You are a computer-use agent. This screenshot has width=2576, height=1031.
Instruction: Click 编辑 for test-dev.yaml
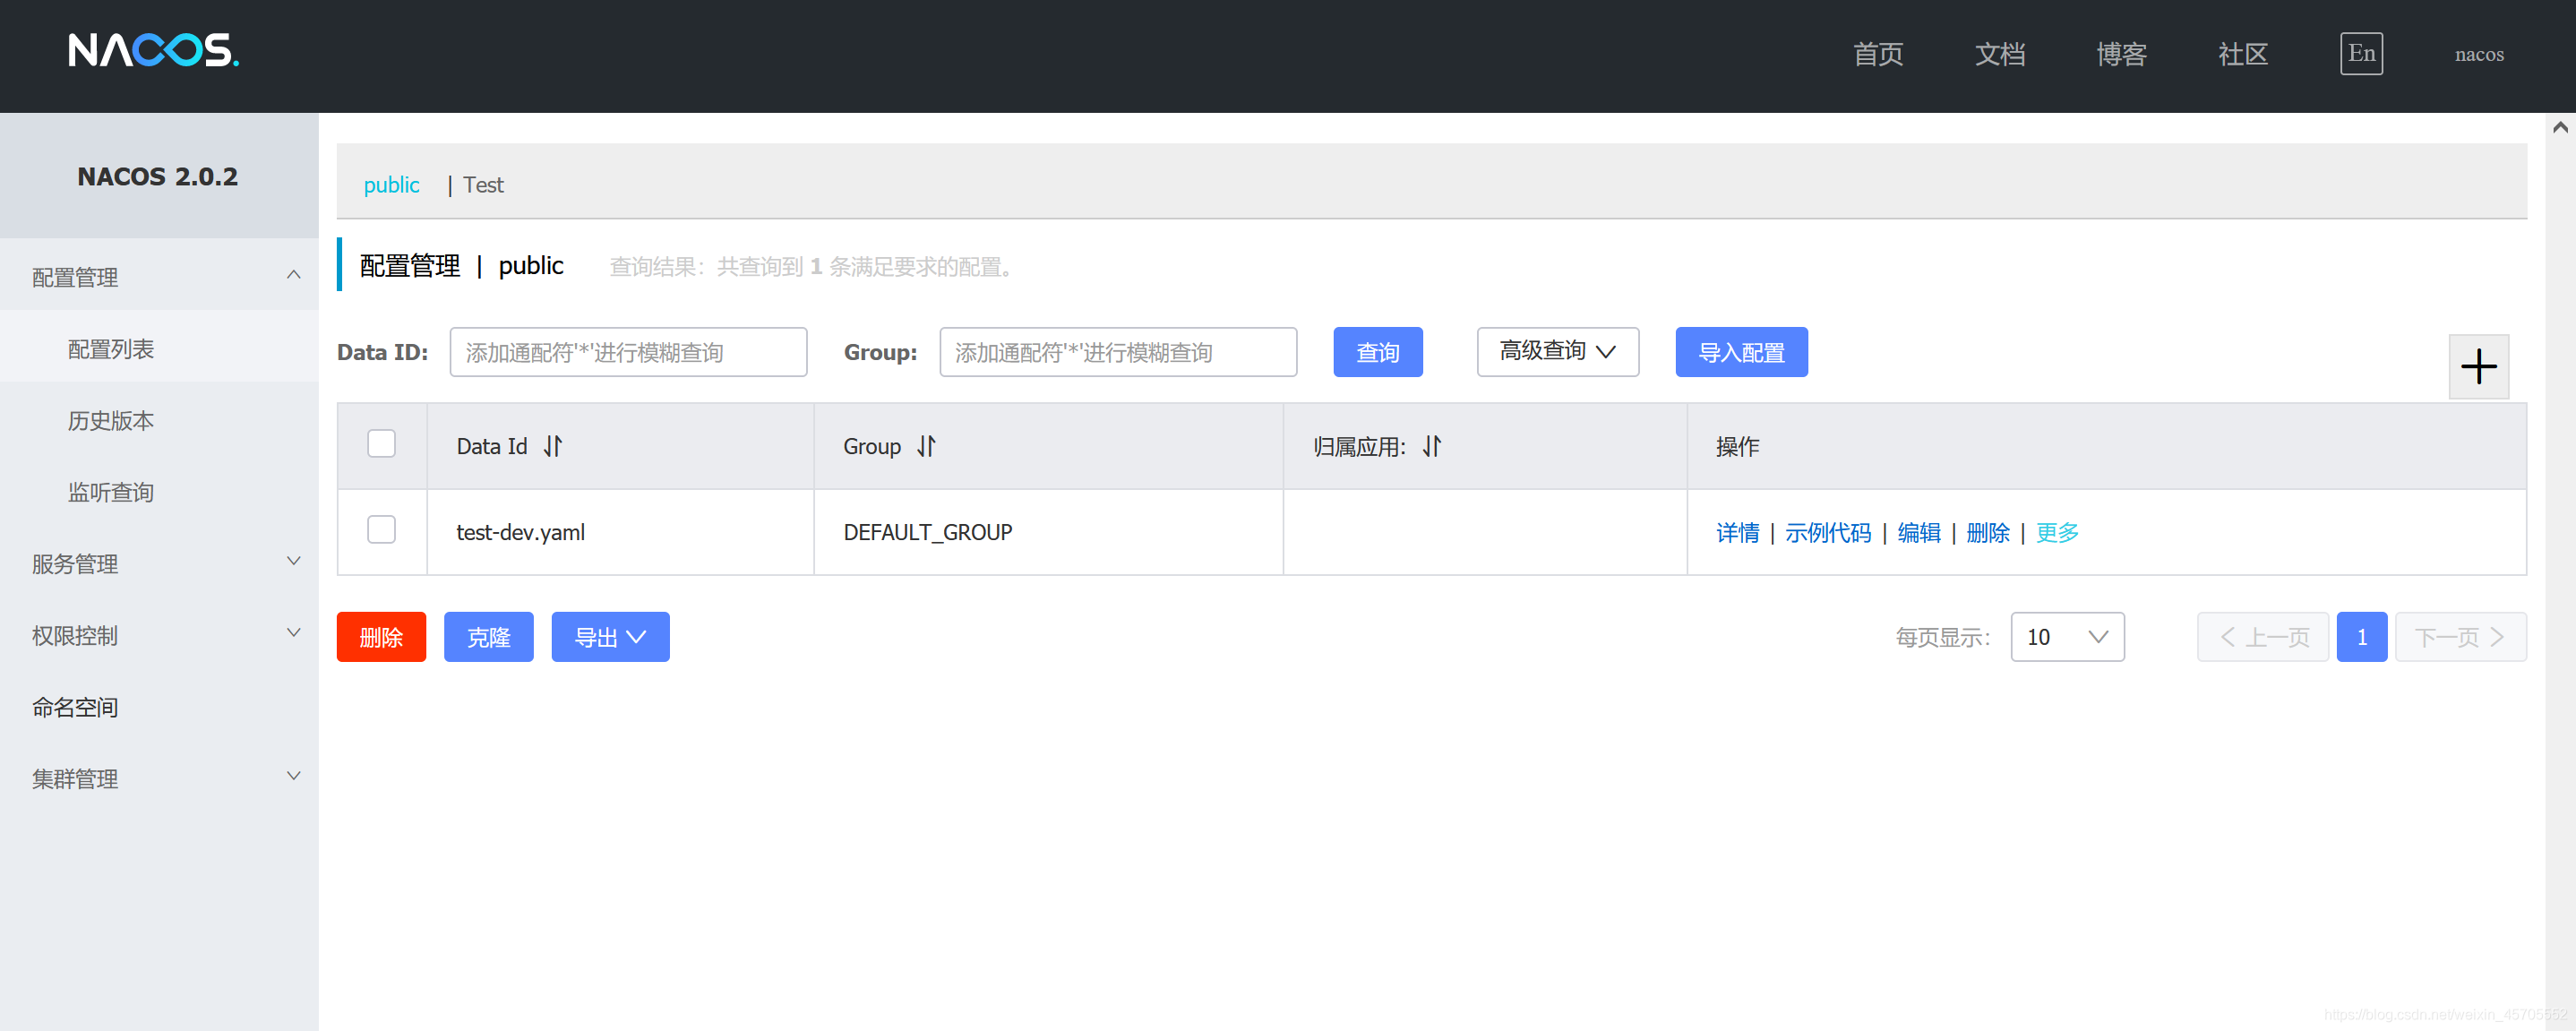point(1918,532)
